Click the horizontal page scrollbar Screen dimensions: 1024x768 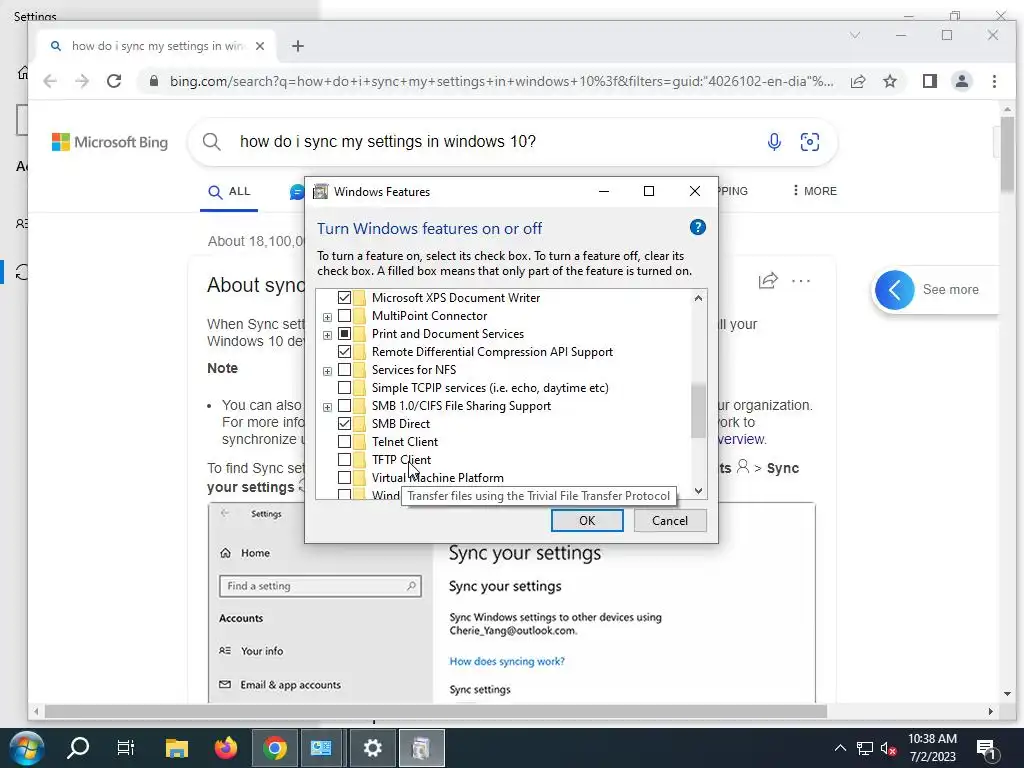[436, 711]
